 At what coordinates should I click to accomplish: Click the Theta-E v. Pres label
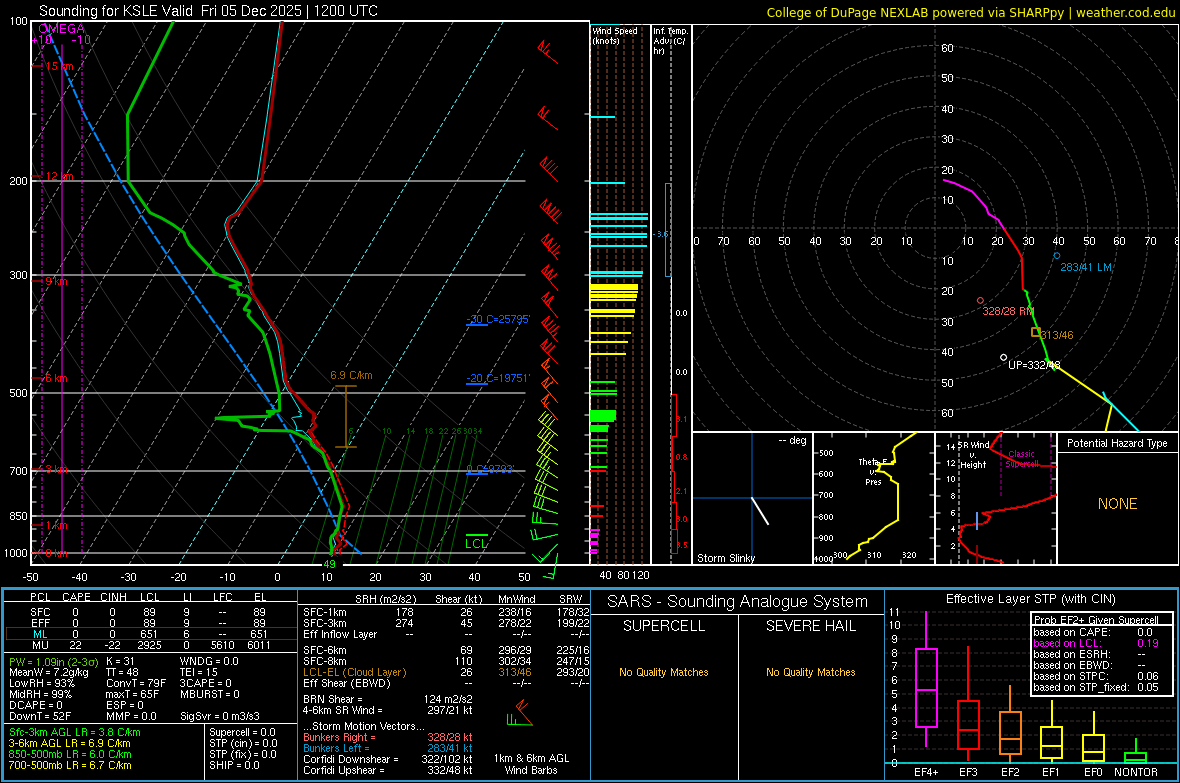873,471
